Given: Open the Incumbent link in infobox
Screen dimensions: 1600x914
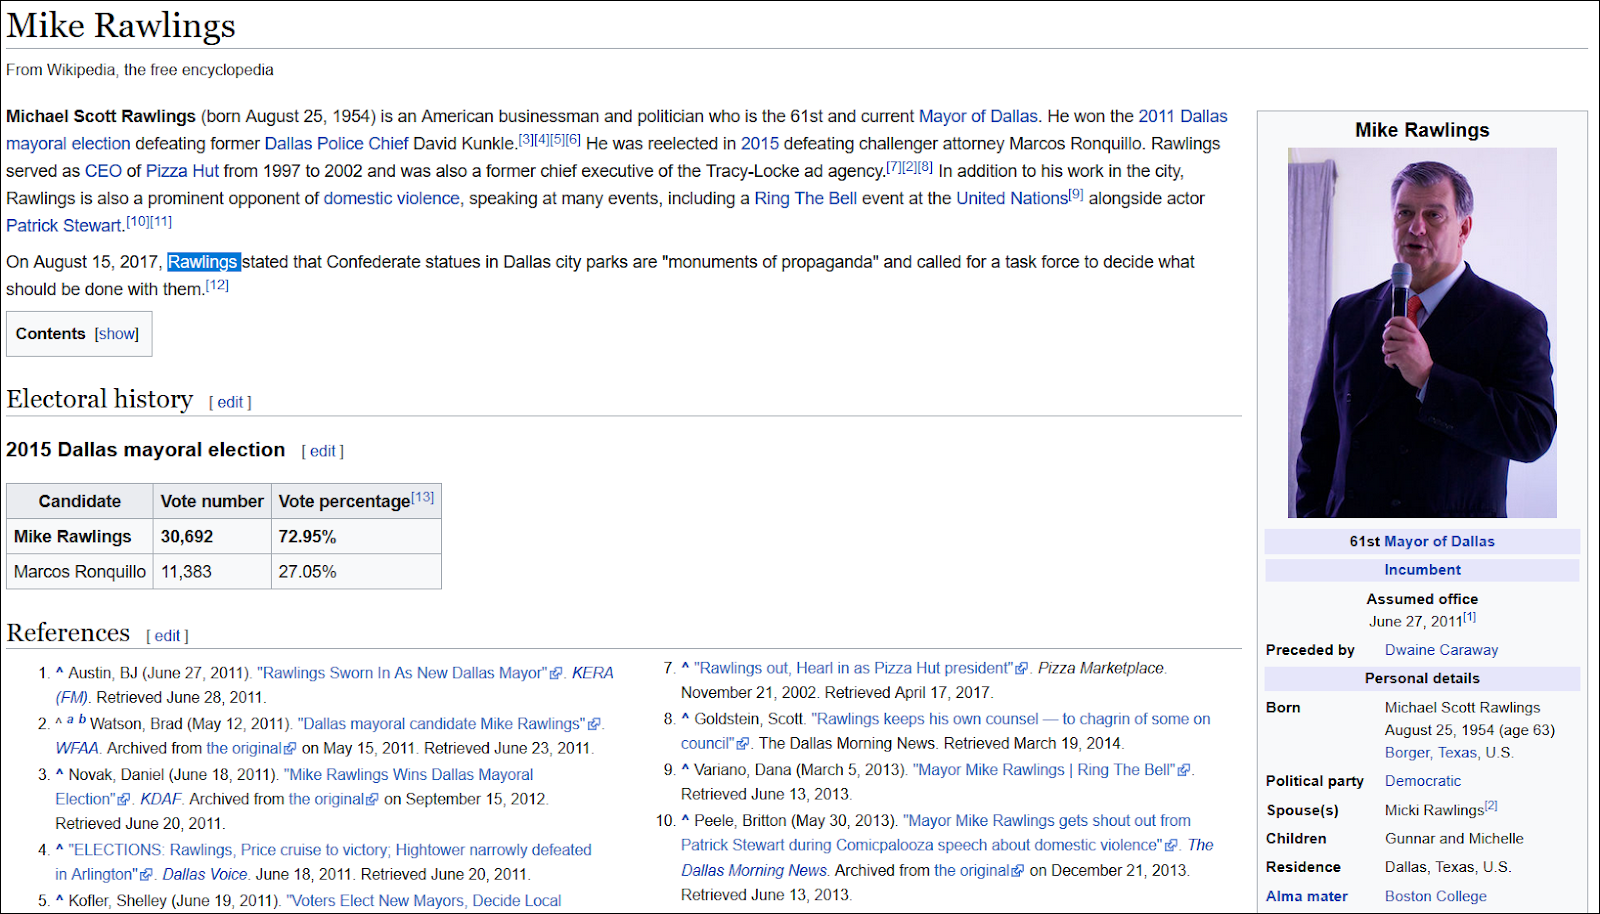Looking at the screenshot, I should [x=1422, y=569].
